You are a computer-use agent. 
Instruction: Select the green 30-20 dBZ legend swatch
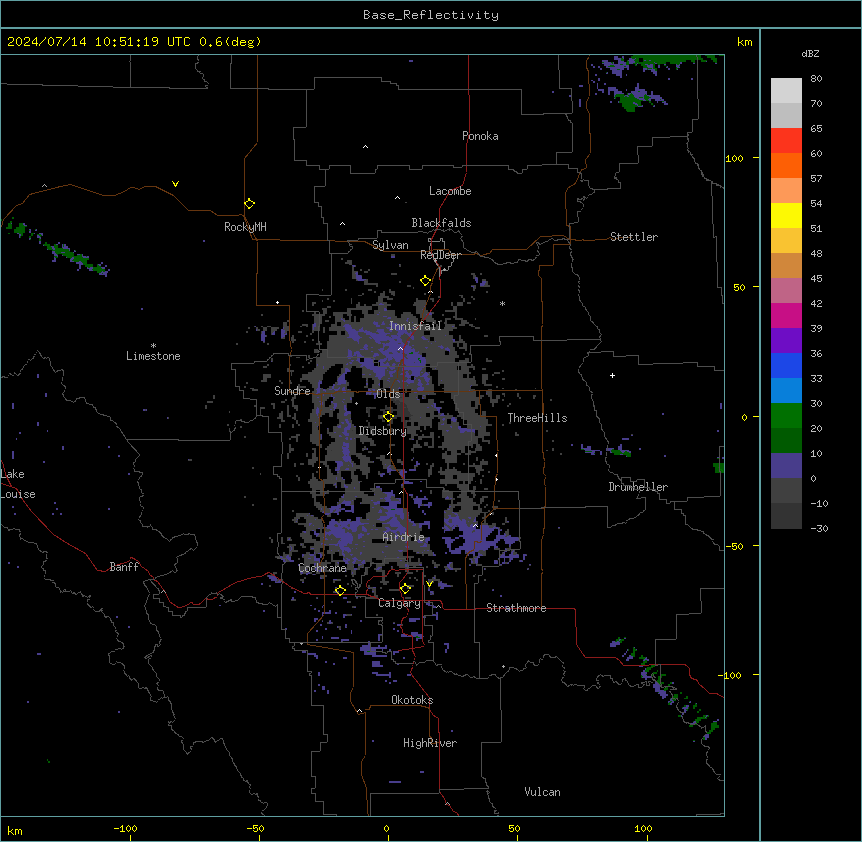pos(786,416)
